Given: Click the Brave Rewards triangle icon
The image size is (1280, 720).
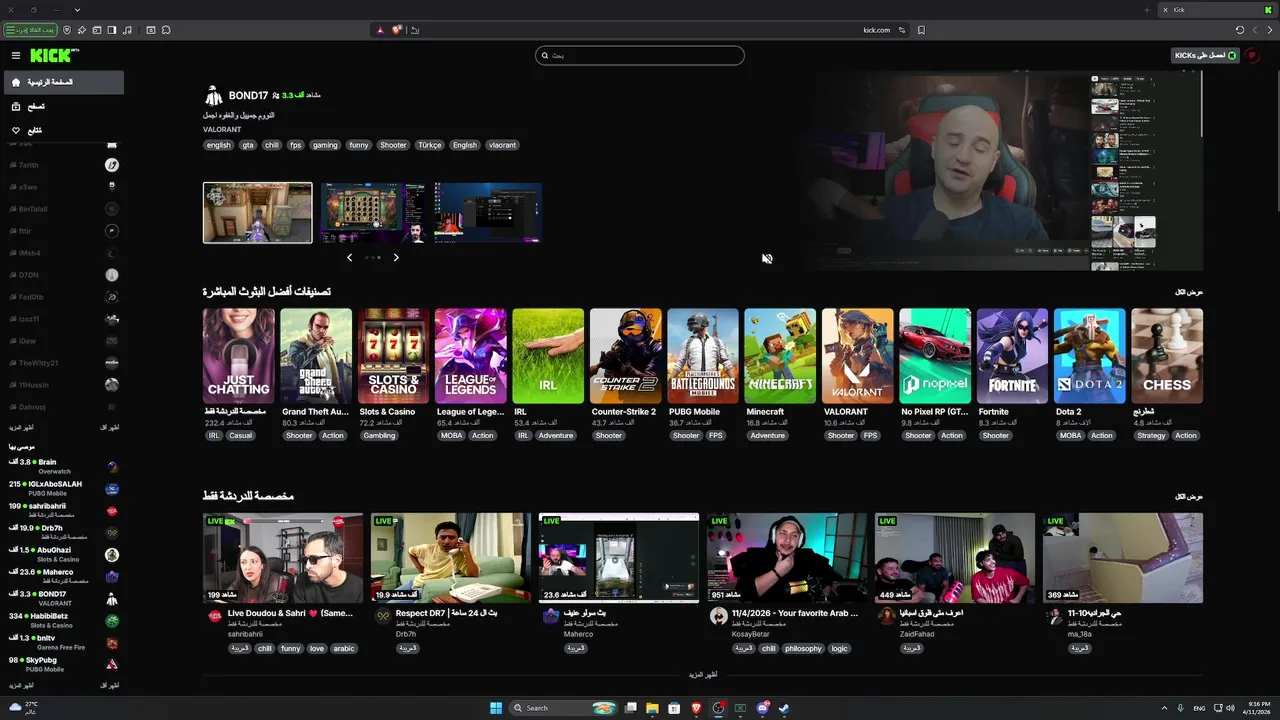Looking at the screenshot, I should pos(380,30).
